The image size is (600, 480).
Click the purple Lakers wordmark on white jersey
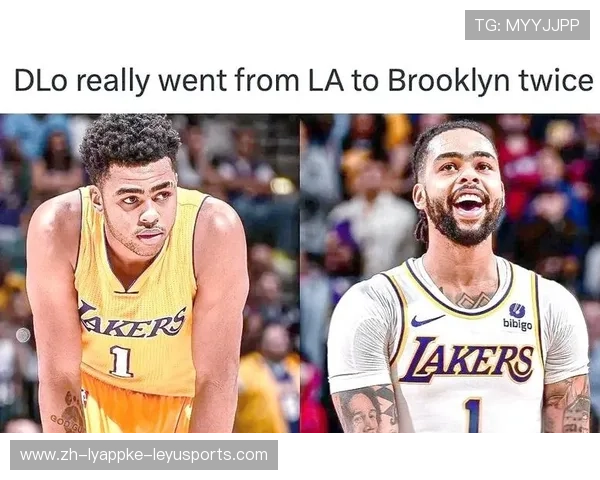pyautogui.click(x=466, y=360)
